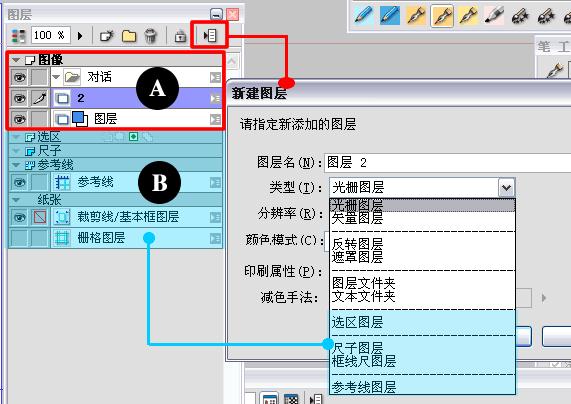
Task: Open the 类型 dropdown arrow
Action: (506, 188)
